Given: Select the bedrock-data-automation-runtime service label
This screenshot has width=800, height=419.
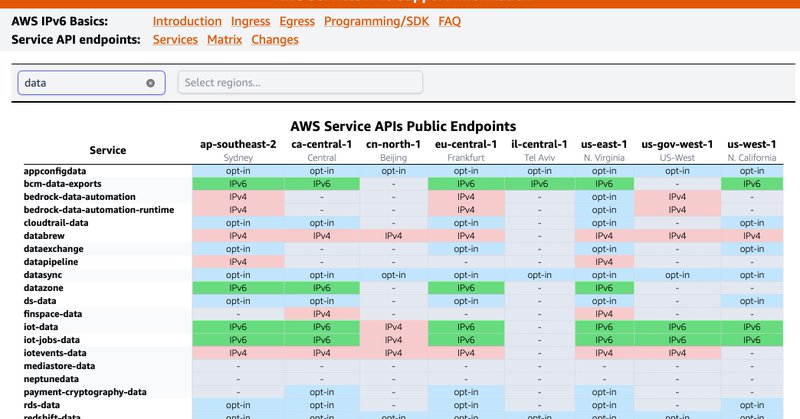Looking at the screenshot, I should point(99,210).
